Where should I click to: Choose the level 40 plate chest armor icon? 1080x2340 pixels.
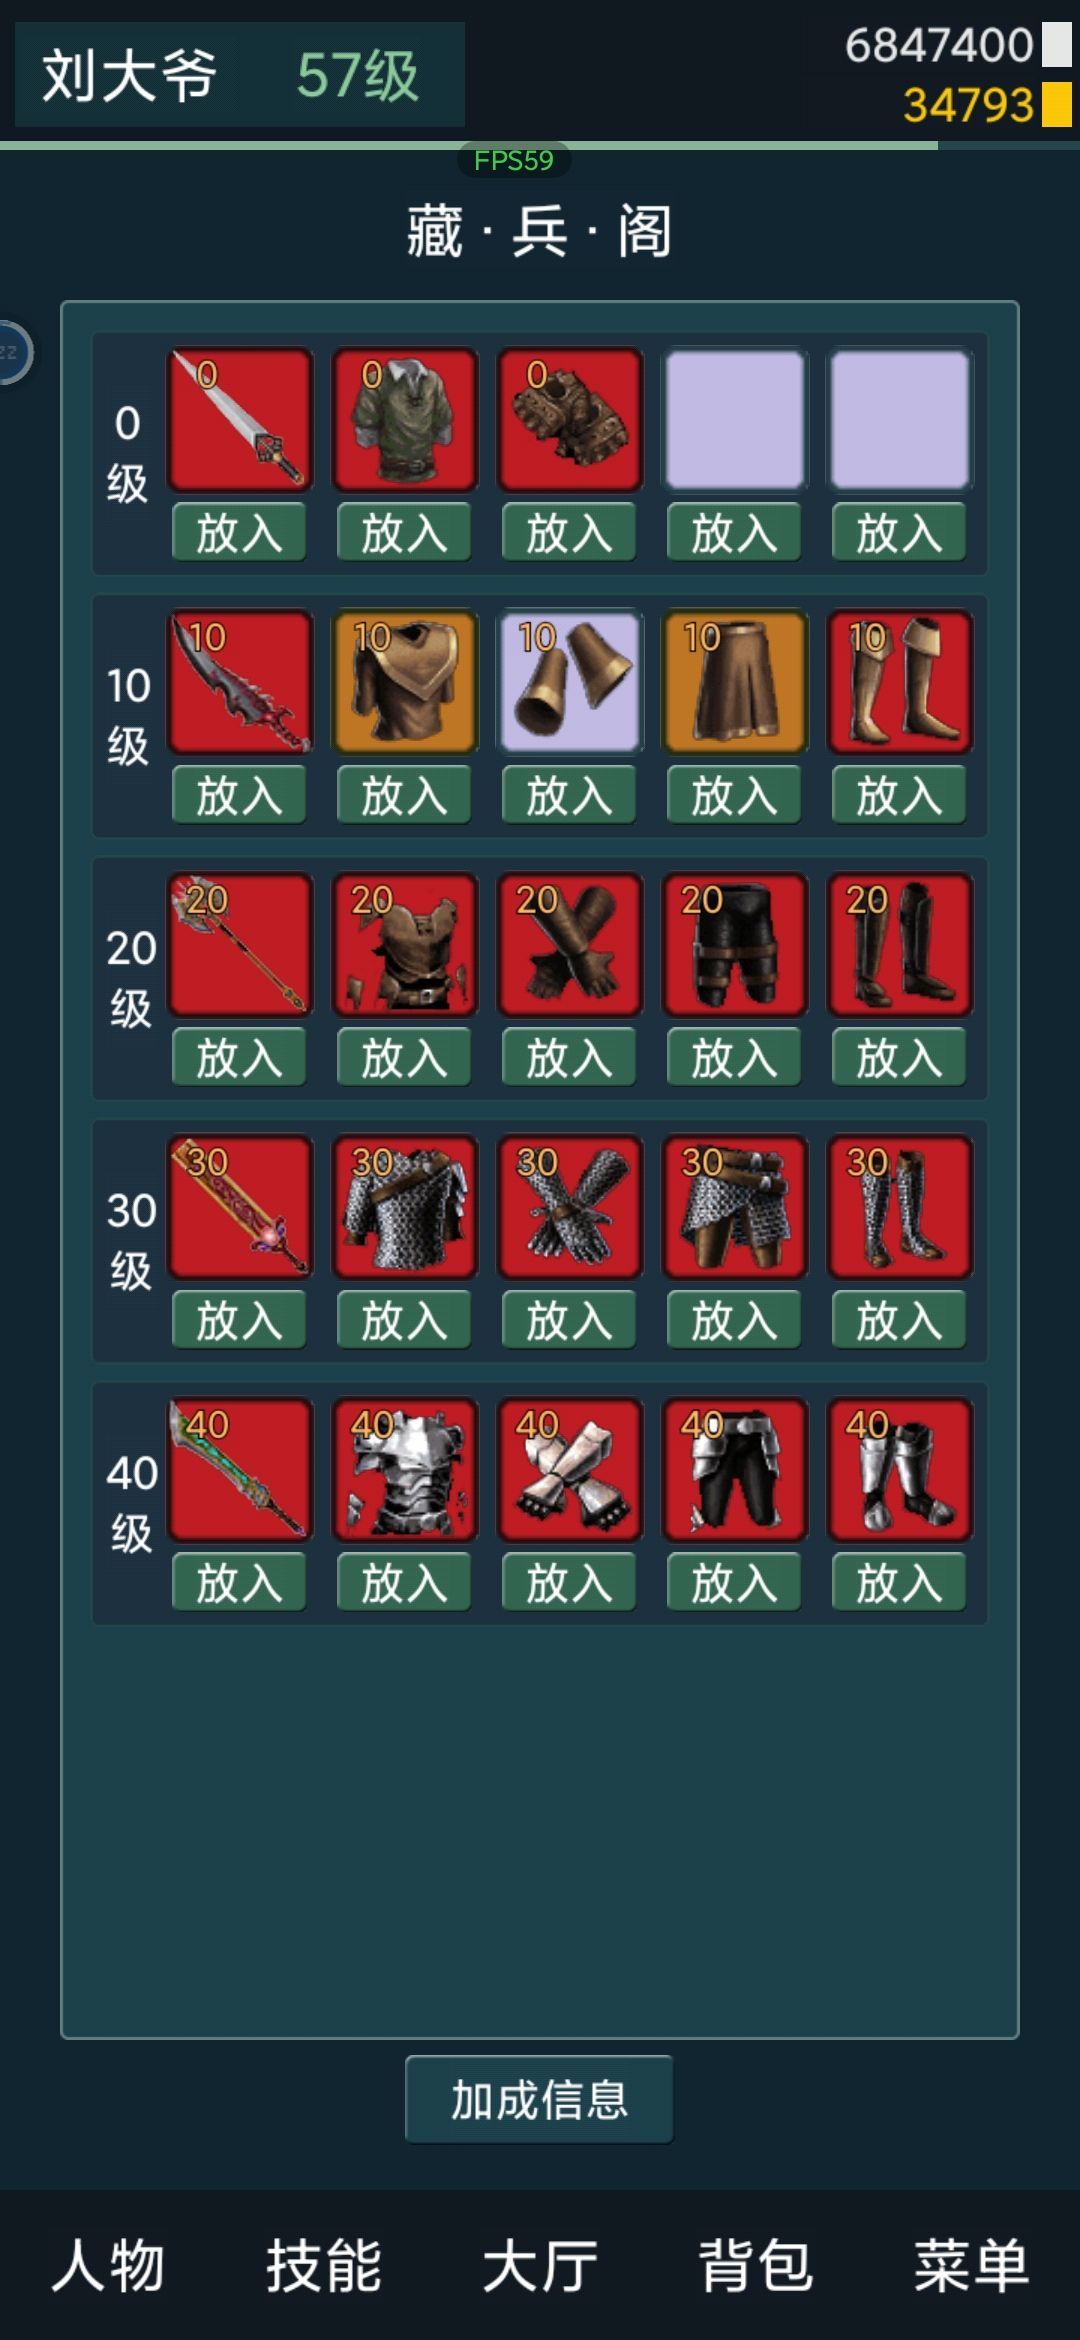click(x=405, y=1469)
